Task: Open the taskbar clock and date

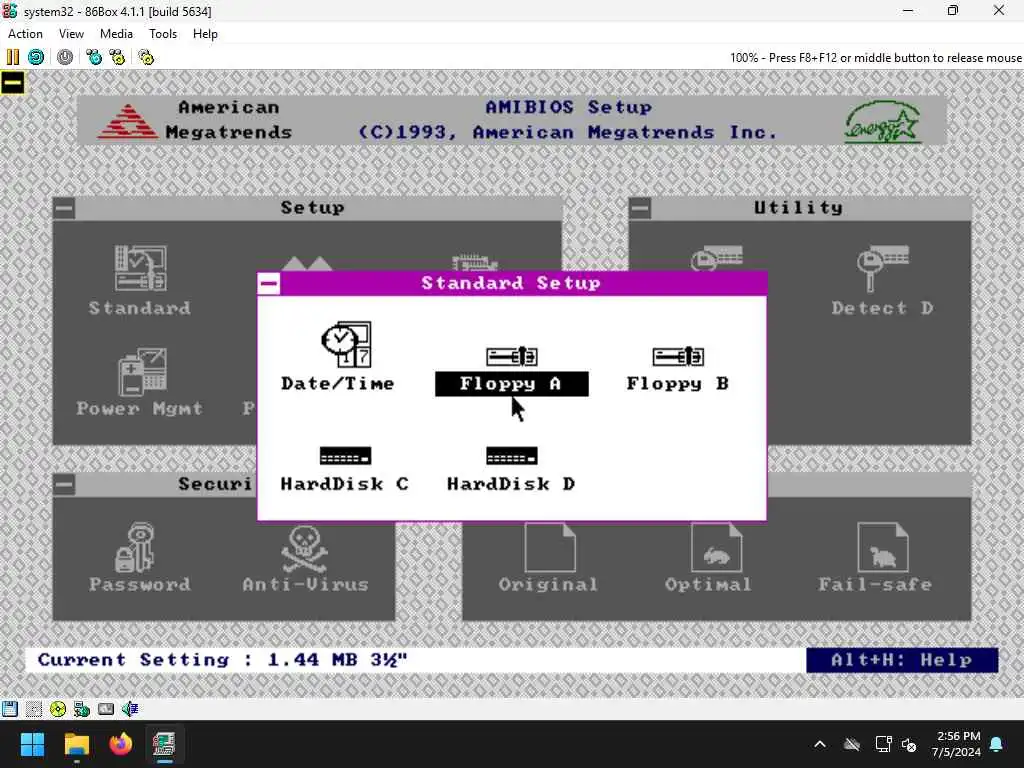Action: (x=956, y=744)
